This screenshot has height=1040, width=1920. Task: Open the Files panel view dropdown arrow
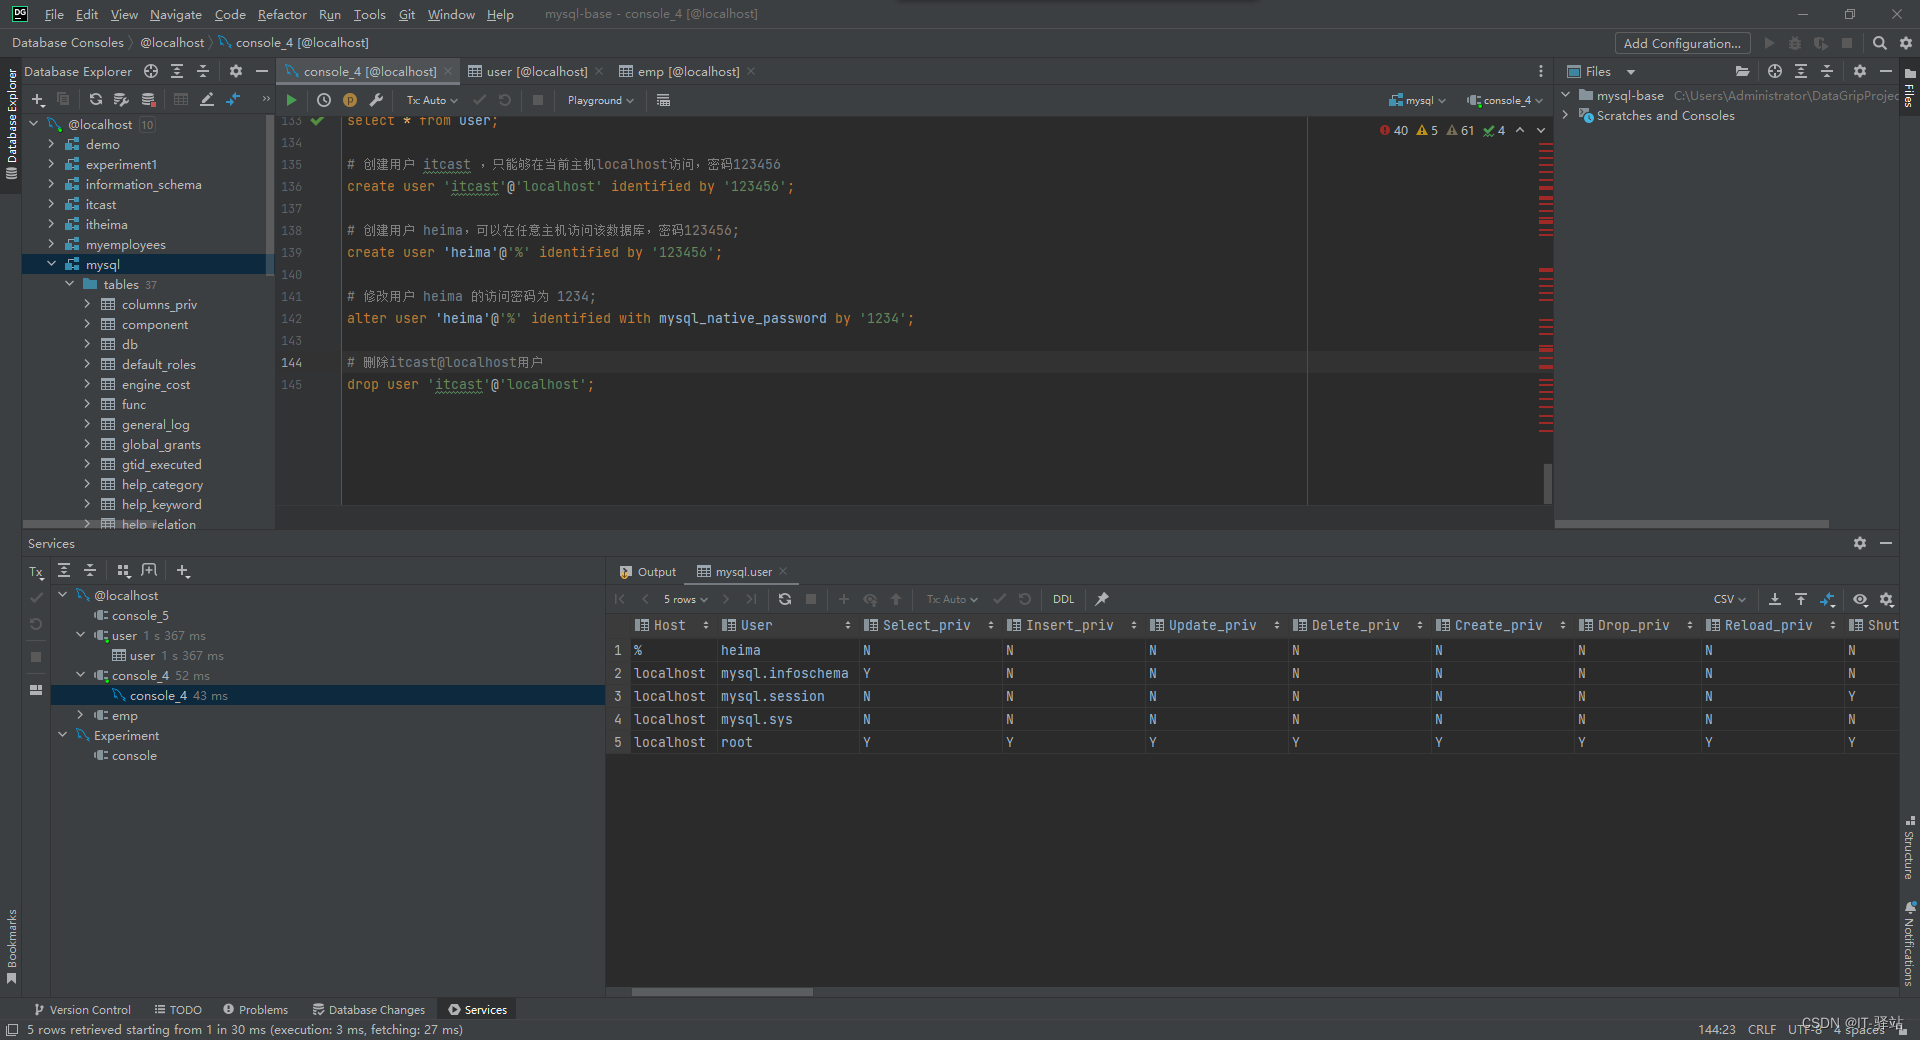click(x=1631, y=72)
